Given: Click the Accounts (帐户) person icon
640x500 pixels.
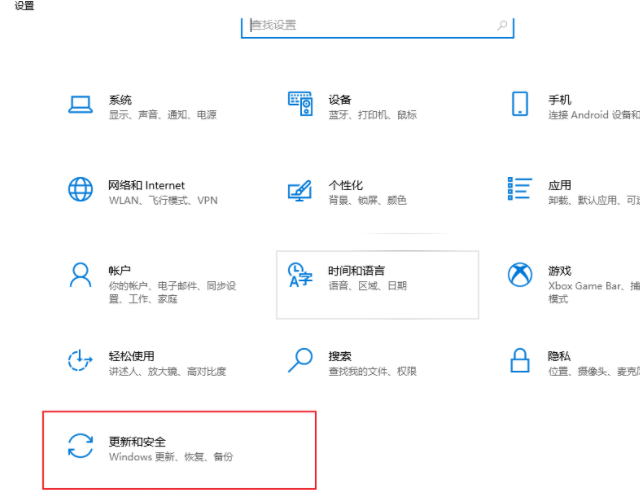Looking at the screenshot, I should tap(80, 275).
